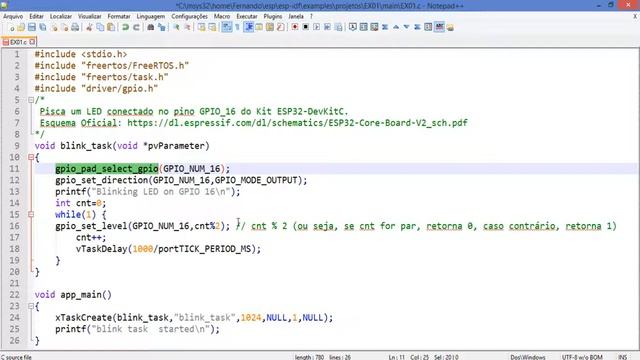Collapse blink_task function fold at line 10

click(31, 157)
